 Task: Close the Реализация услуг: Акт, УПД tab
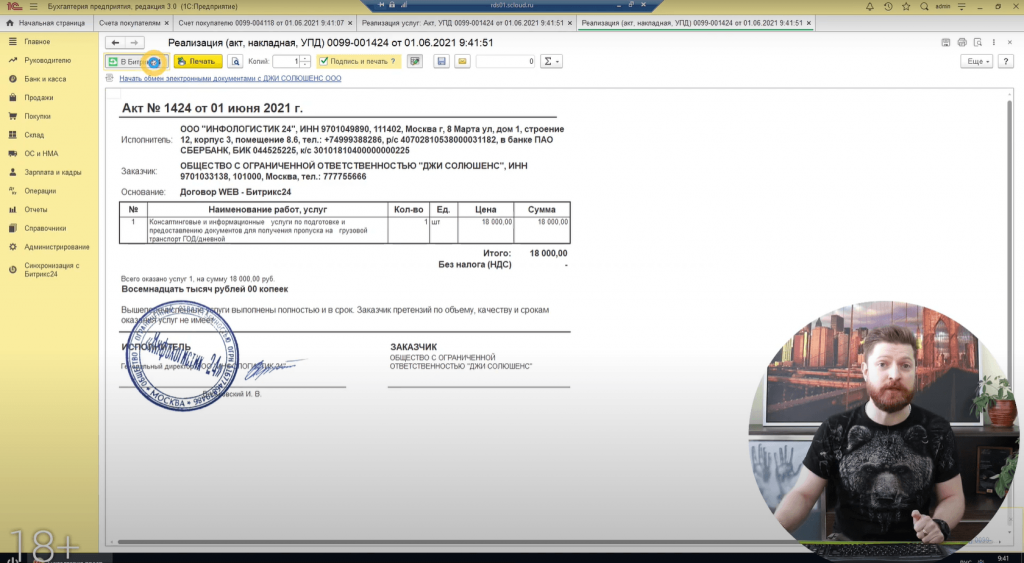569,23
